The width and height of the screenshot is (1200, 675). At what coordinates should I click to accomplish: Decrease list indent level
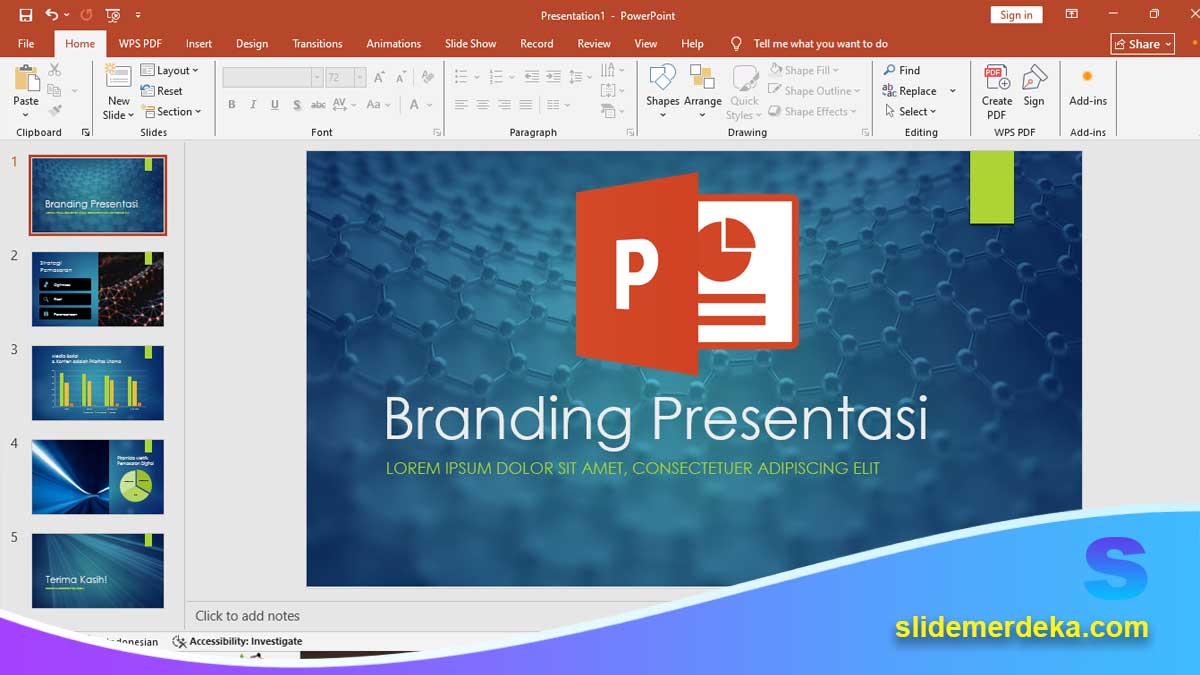click(x=531, y=76)
